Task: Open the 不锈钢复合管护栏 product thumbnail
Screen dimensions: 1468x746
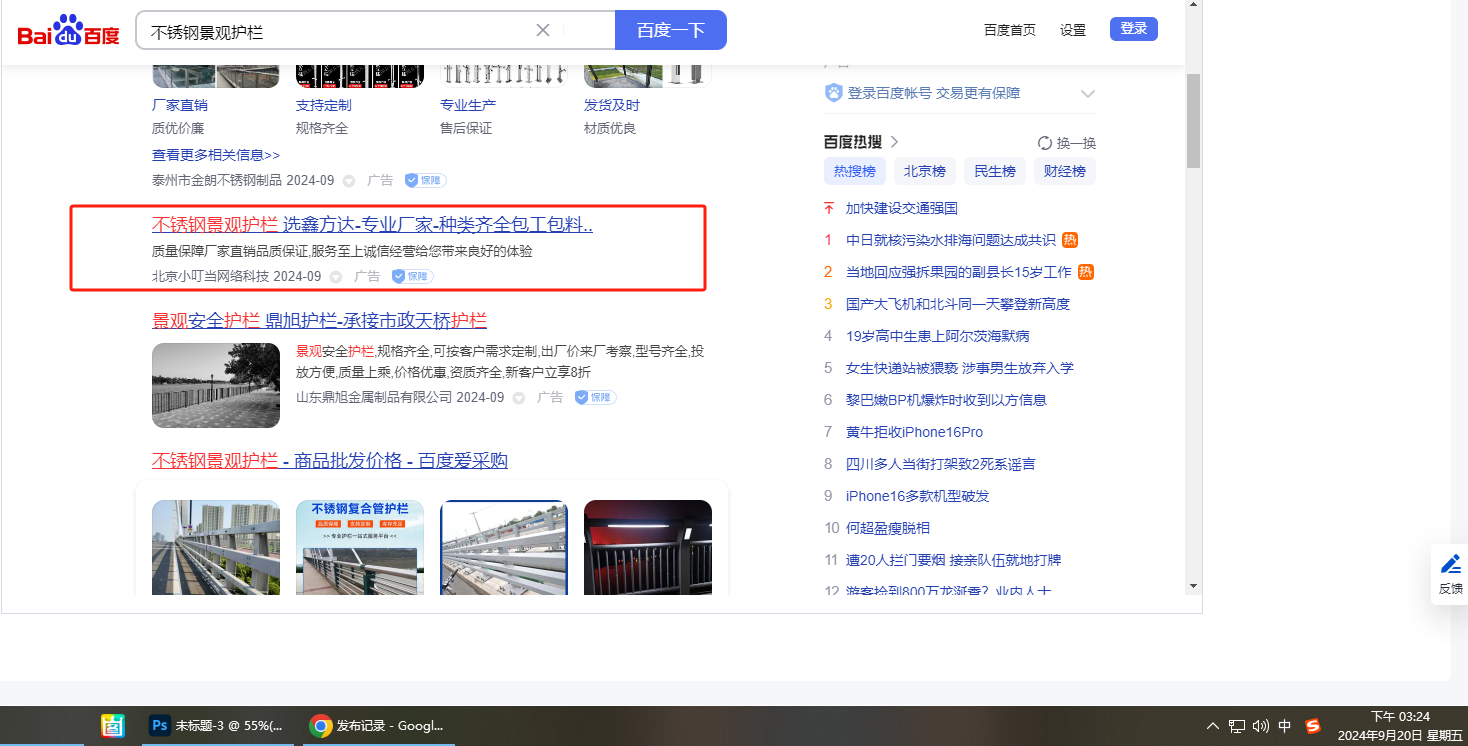Action: coord(360,548)
